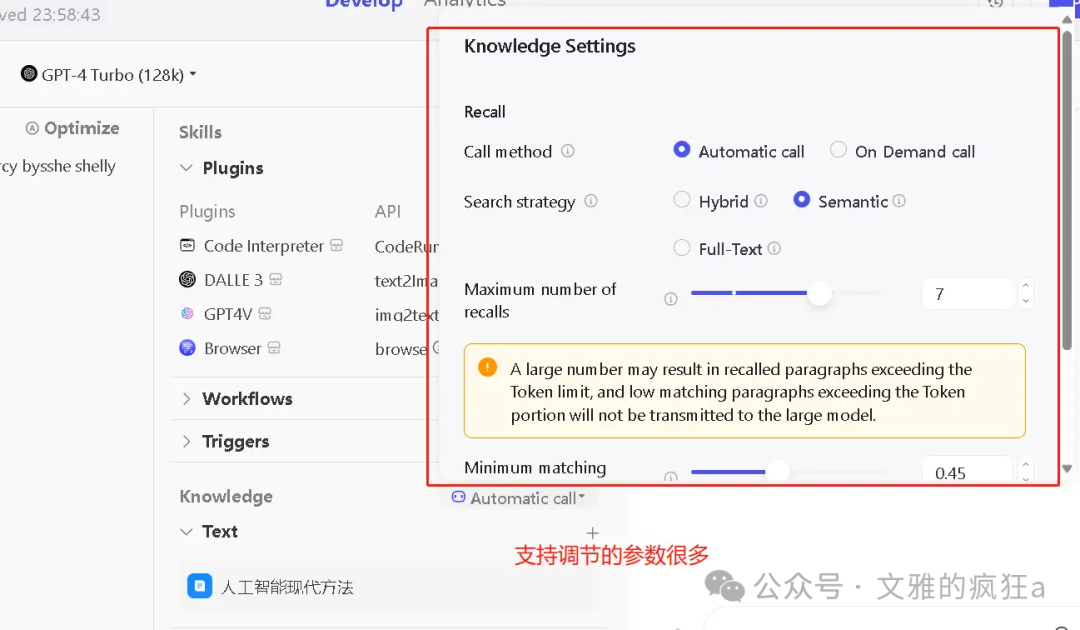Image resolution: width=1080 pixels, height=630 pixels.
Task: Click the DALLE 3 plugin icon
Action: click(x=187, y=279)
